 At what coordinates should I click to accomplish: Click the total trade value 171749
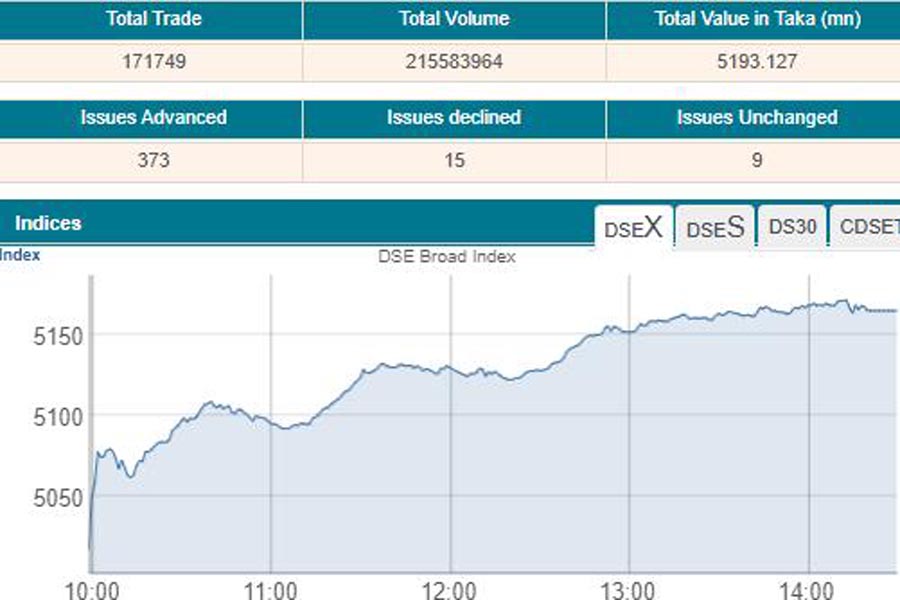153,62
